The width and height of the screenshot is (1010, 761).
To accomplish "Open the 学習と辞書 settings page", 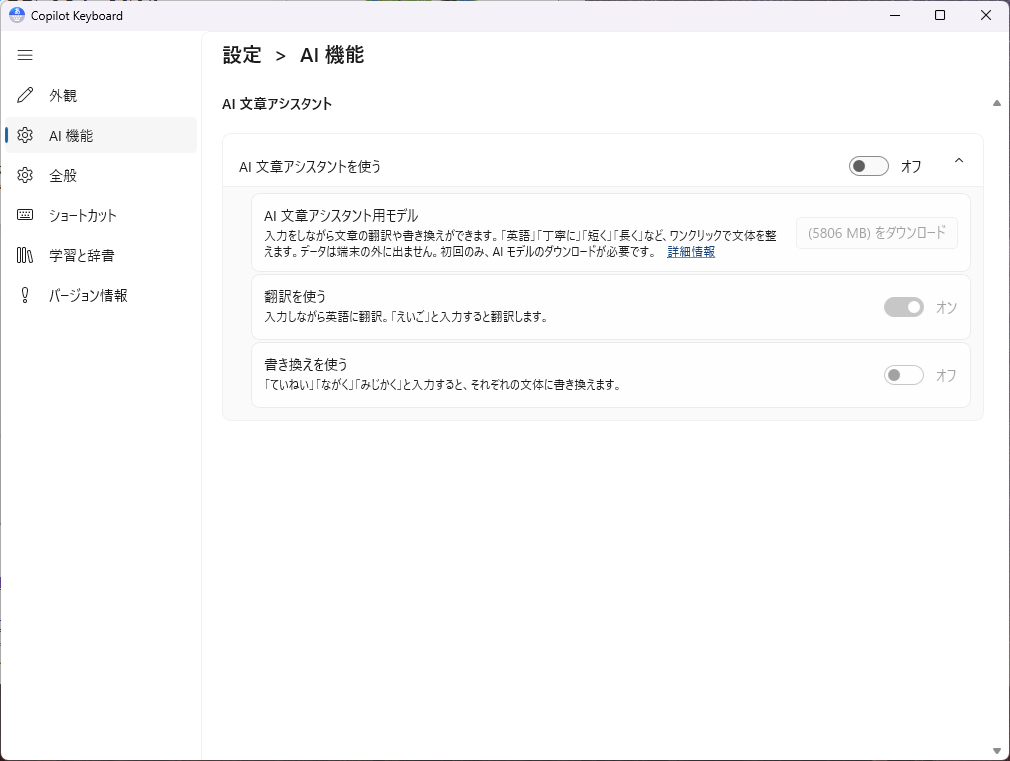I will pos(101,255).
